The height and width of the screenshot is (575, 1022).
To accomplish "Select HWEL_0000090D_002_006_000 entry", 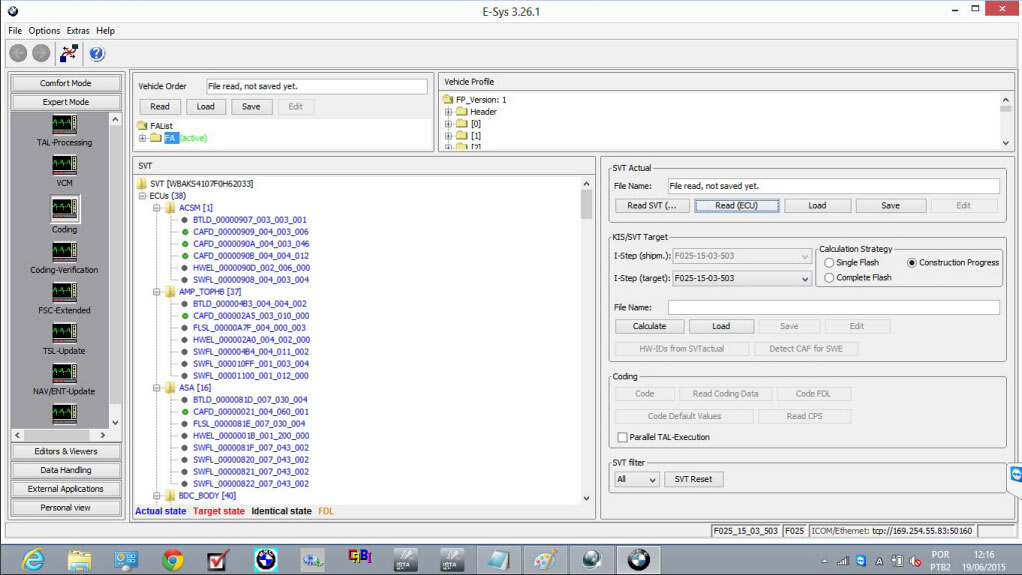I will (x=251, y=268).
